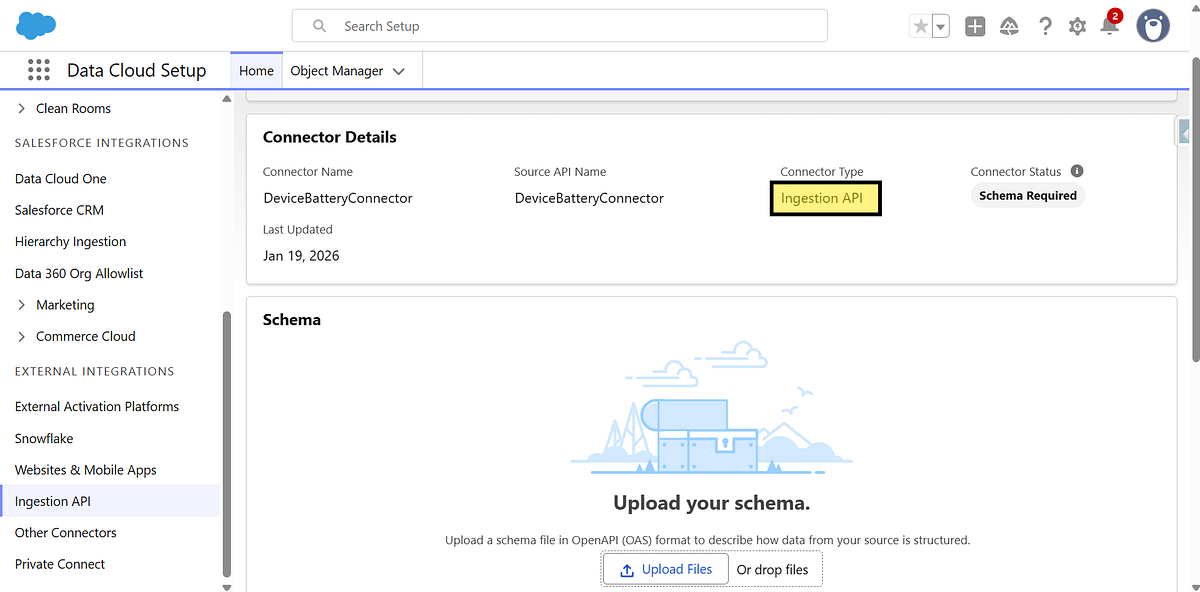Click the Salesforce cloud logo
1200x592 pixels.
[x=36, y=25]
